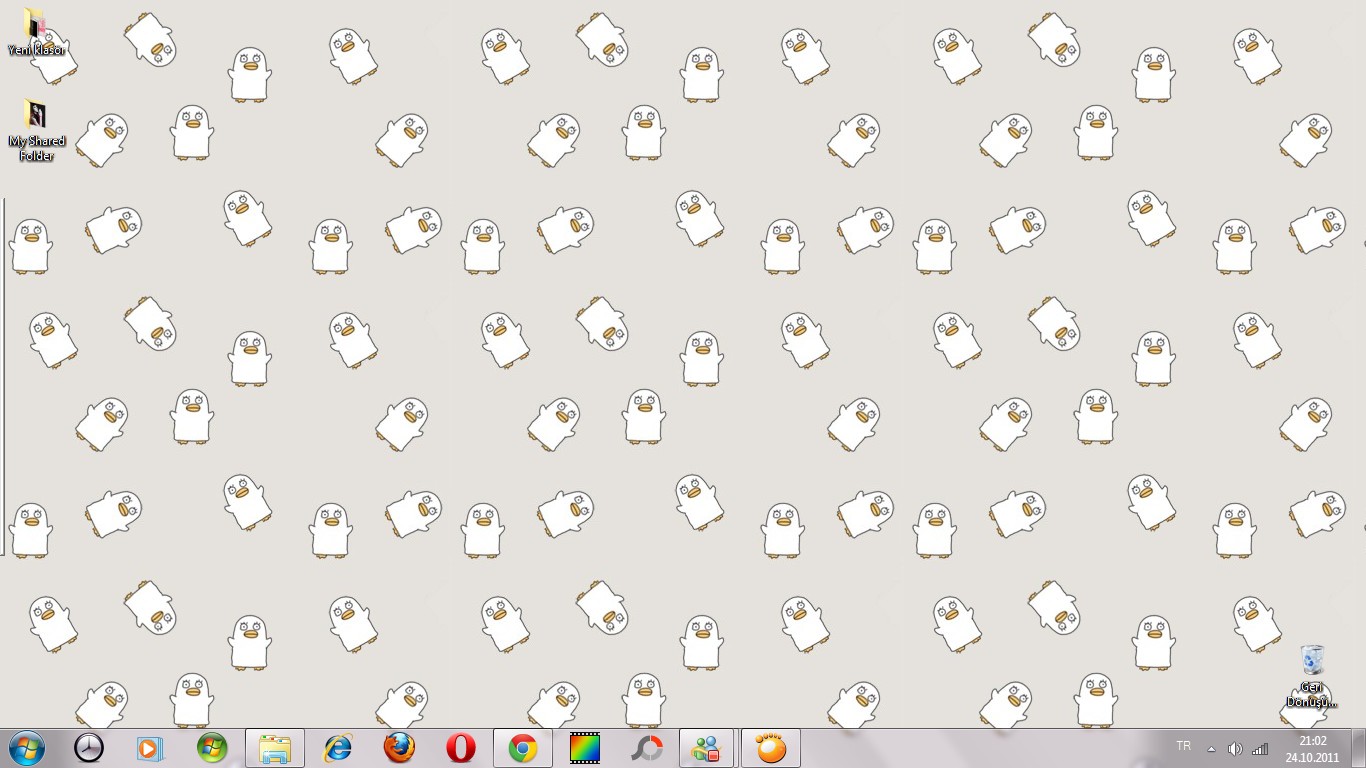Click the gray and red ring taskbar icon

click(647, 748)
